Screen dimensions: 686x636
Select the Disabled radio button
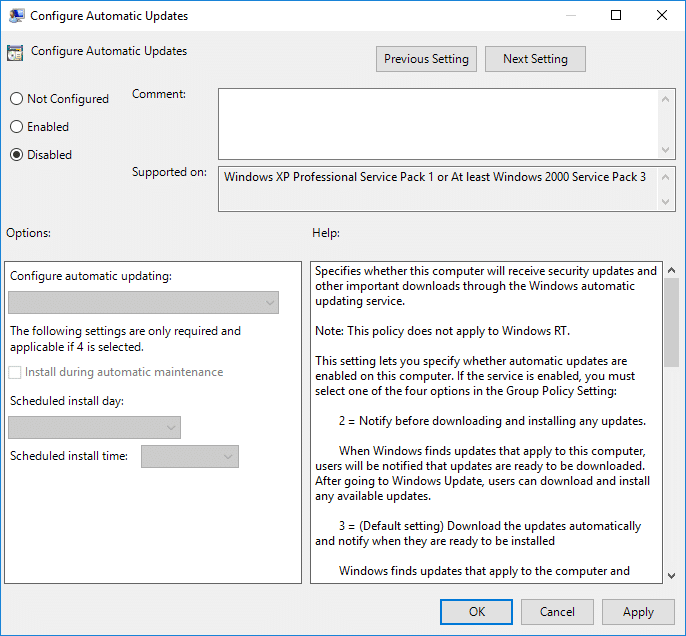coord(16,155)
